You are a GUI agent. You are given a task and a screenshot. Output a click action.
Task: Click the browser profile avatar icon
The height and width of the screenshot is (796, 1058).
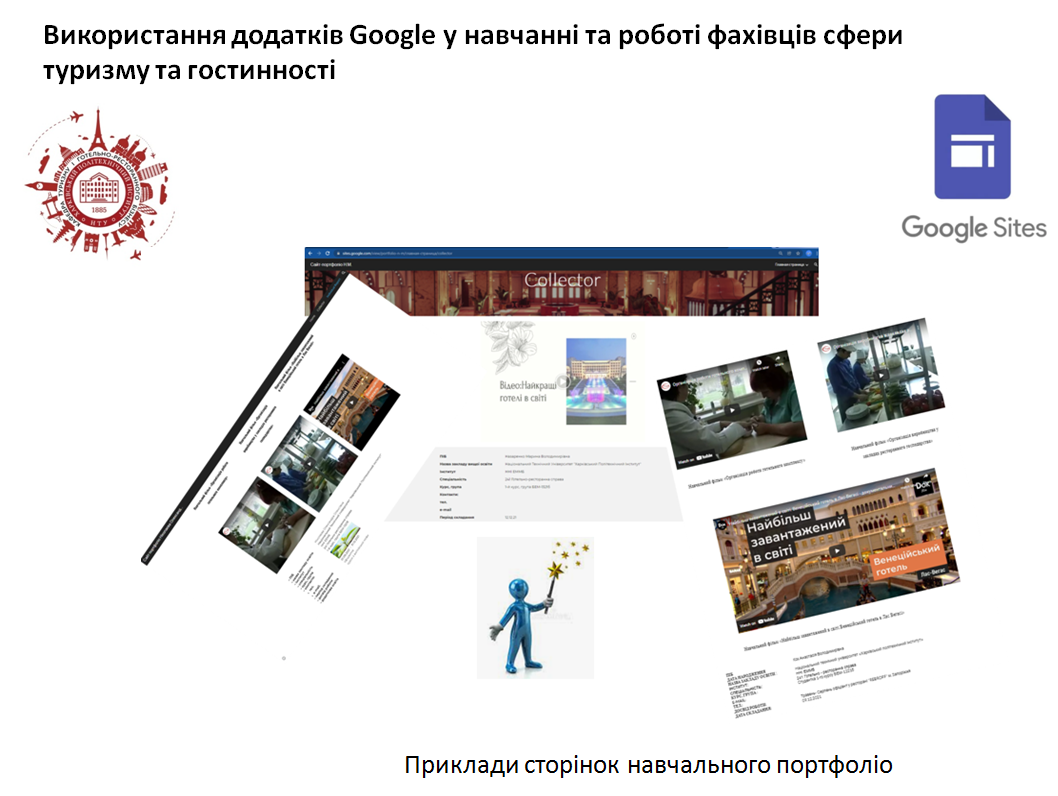808,254
